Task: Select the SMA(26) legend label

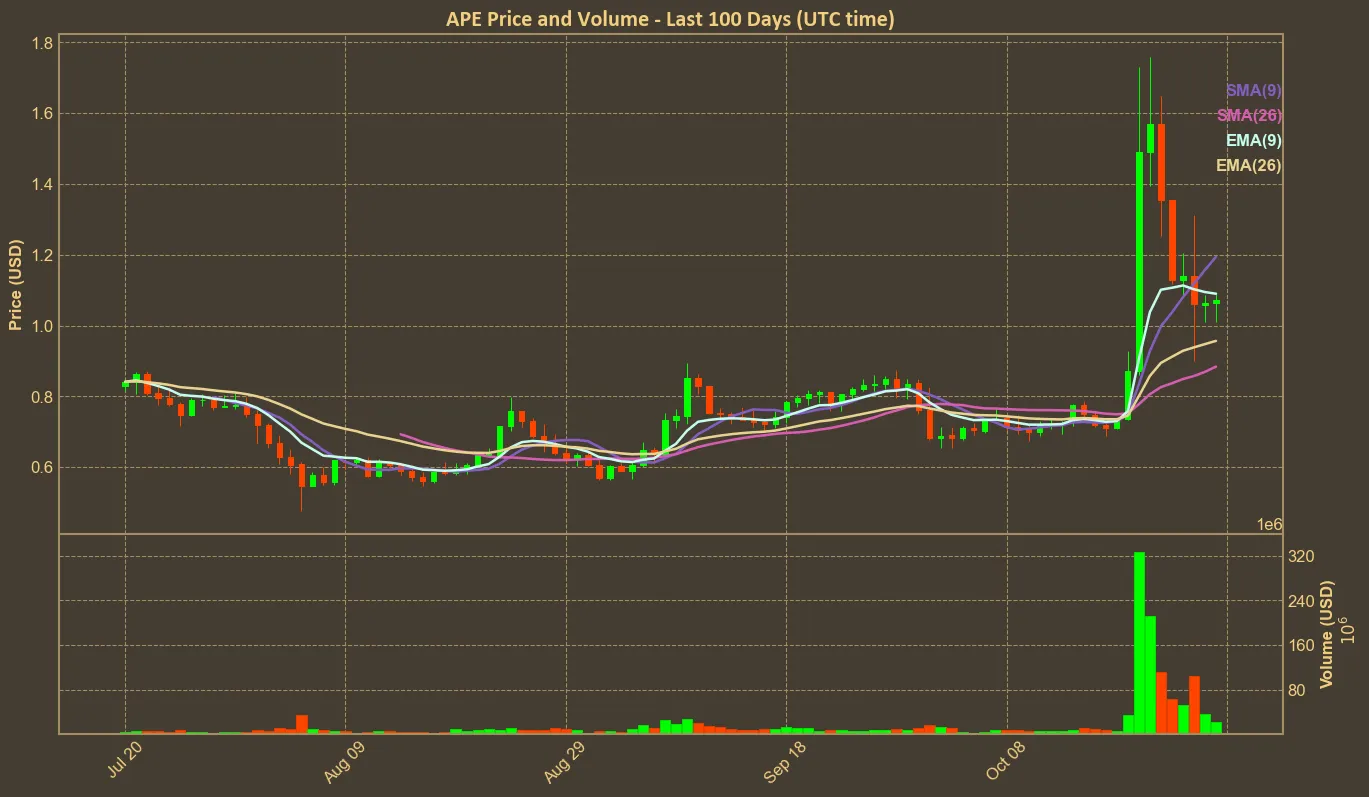Action: pyautogui.click(x=1249, y=115)
